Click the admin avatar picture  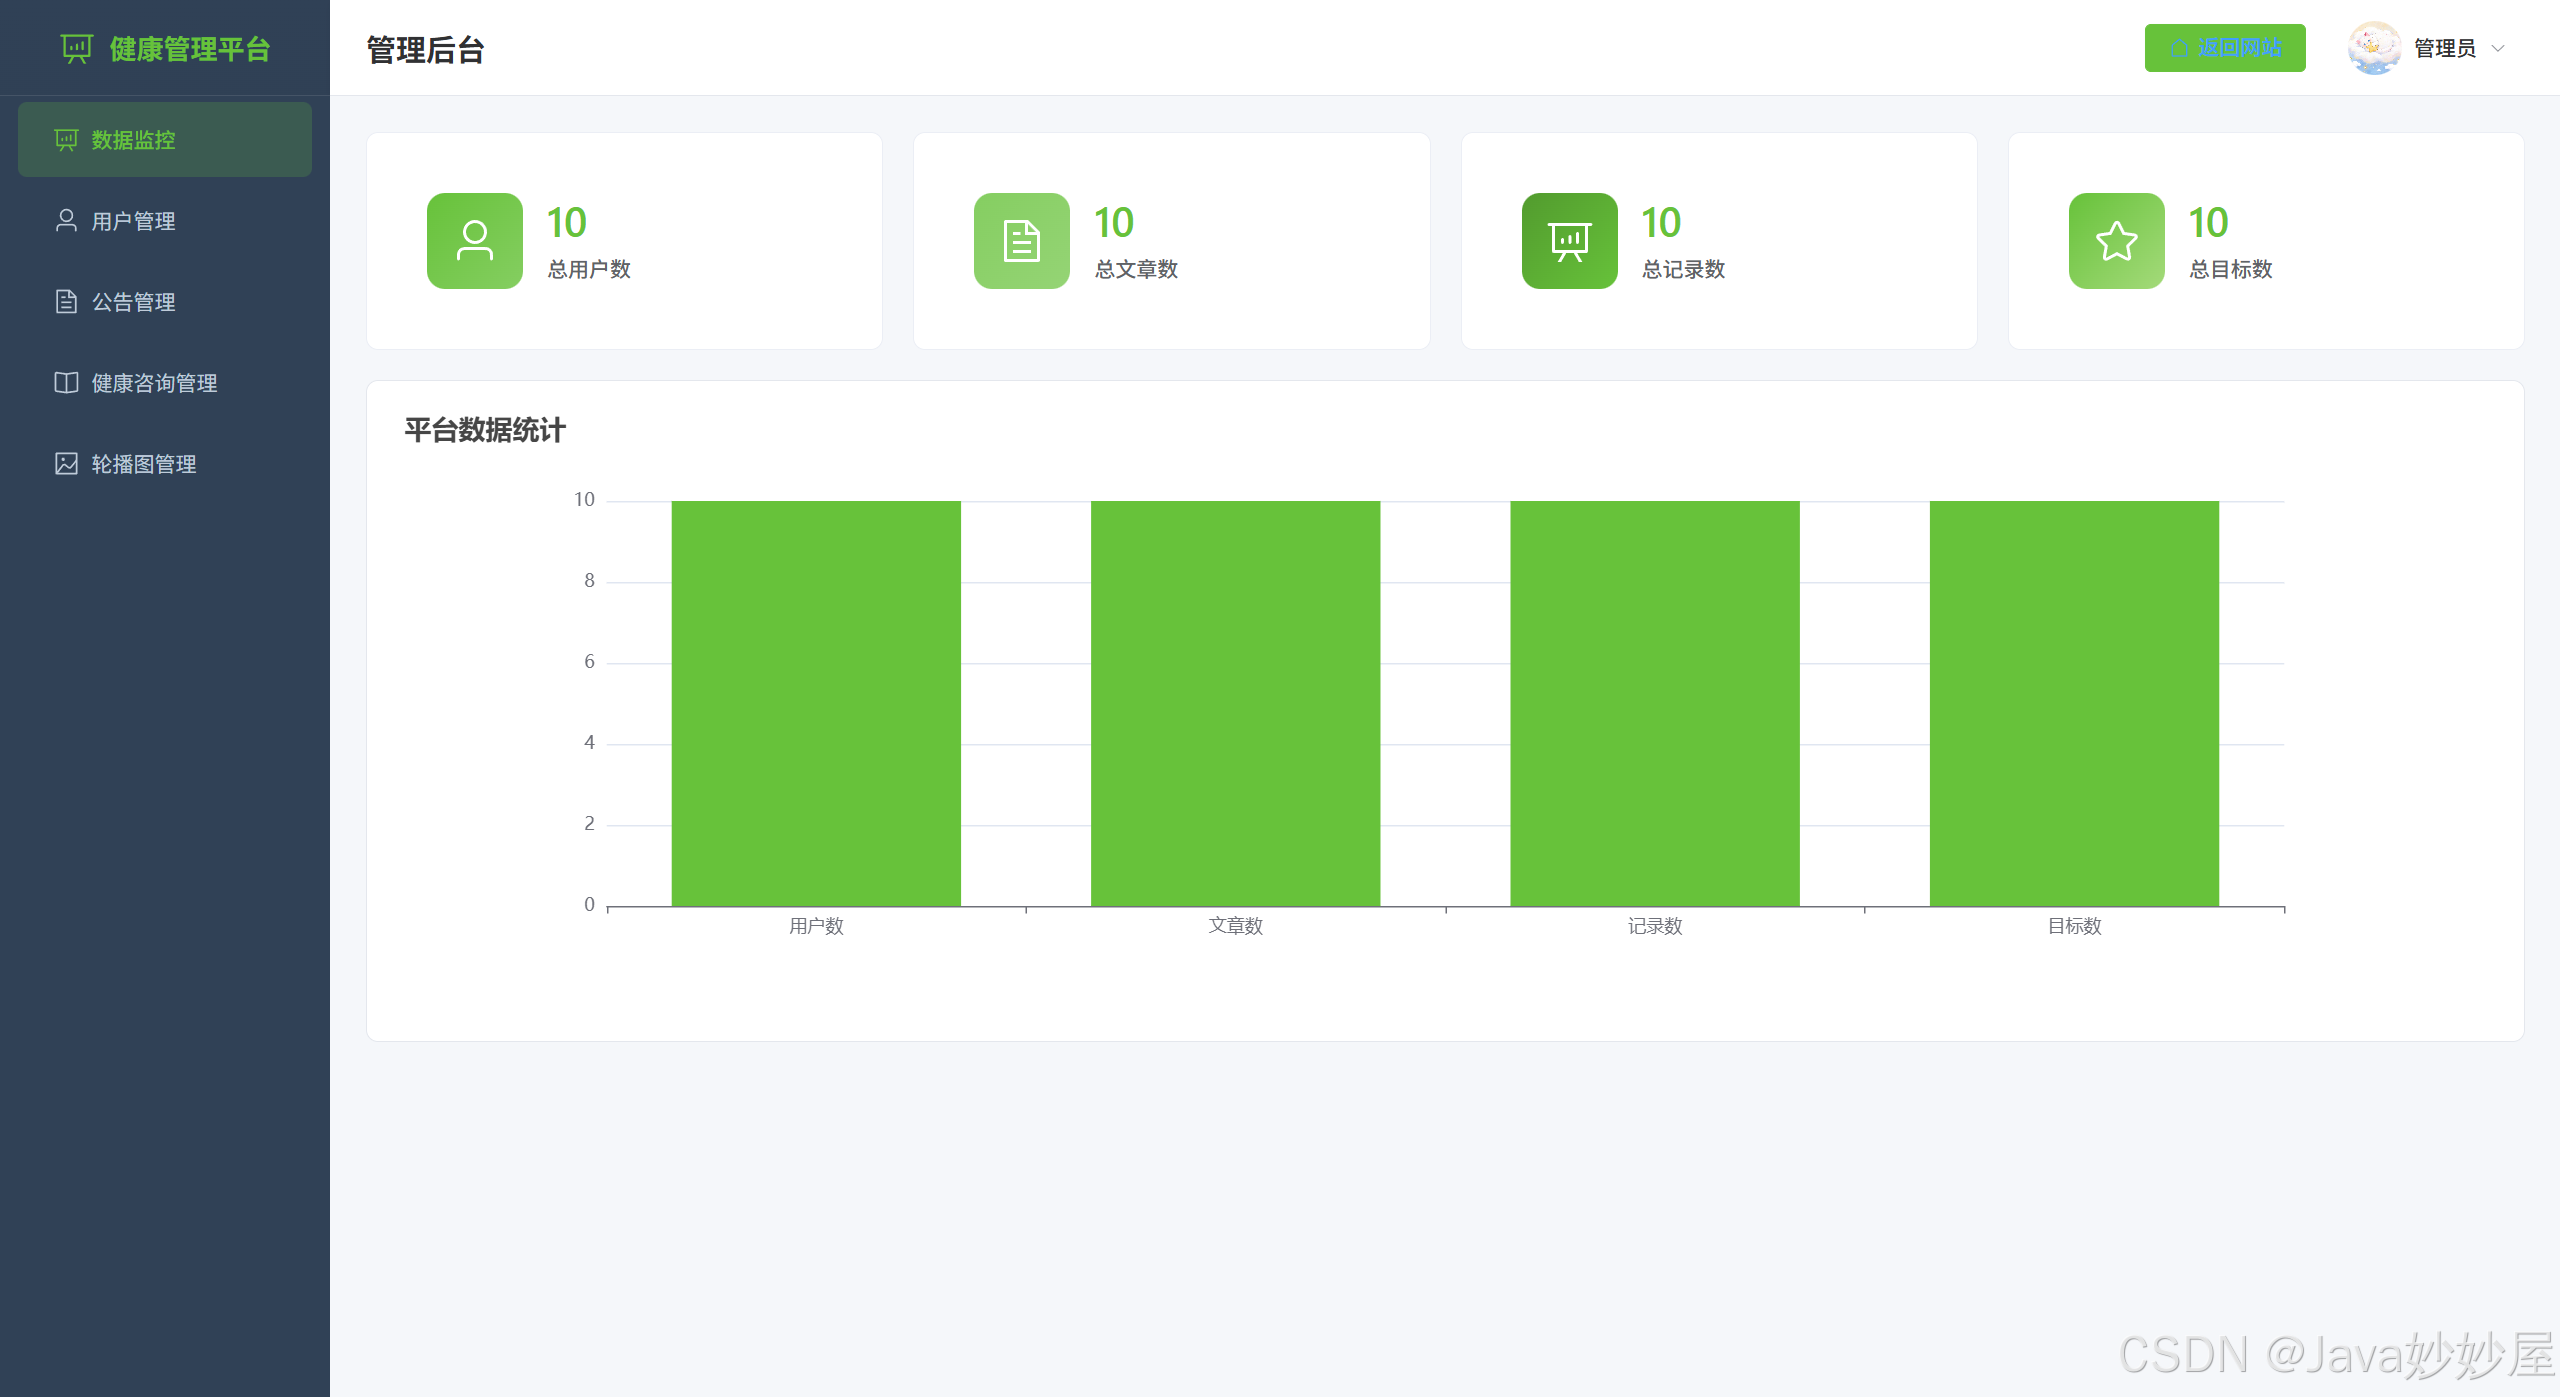point(2374,48)
